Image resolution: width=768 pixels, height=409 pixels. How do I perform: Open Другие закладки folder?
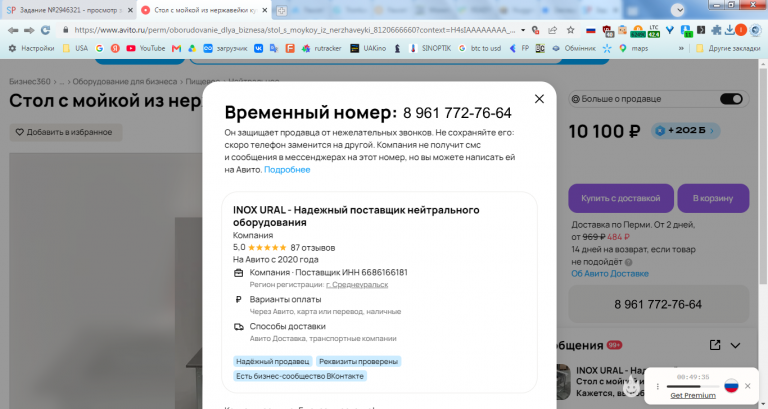pos(728,48)
